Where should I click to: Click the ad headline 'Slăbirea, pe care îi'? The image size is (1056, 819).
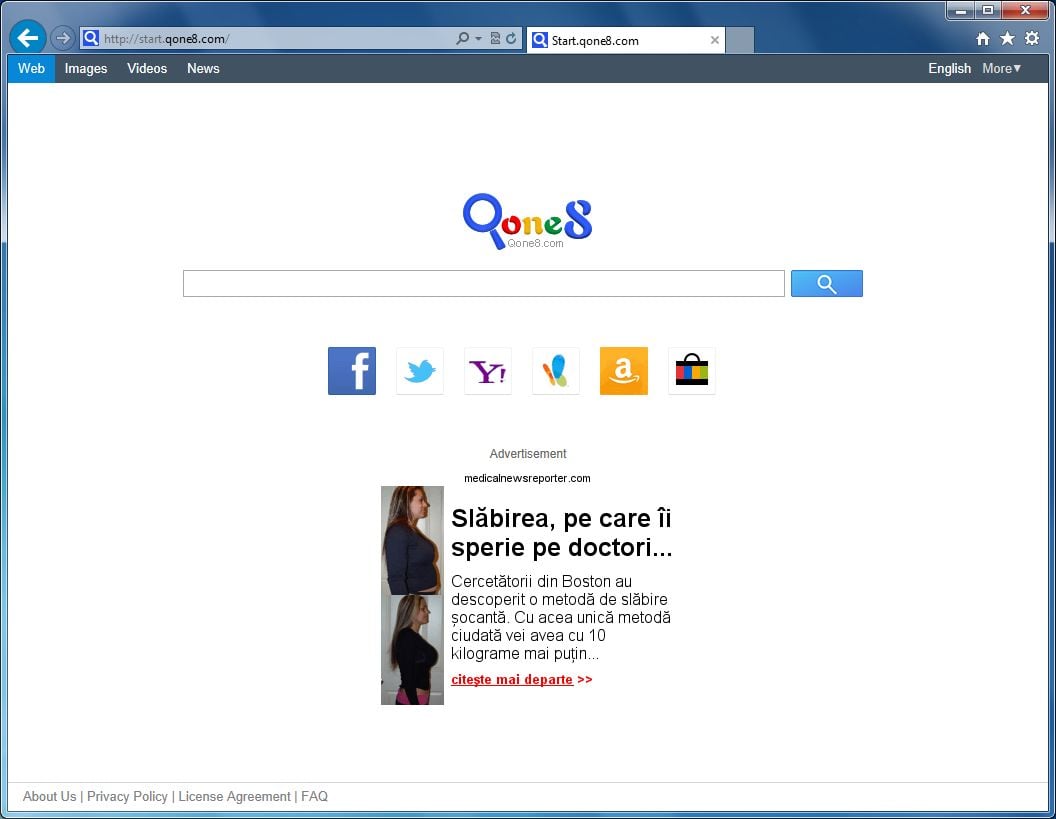tap(561, 519)
